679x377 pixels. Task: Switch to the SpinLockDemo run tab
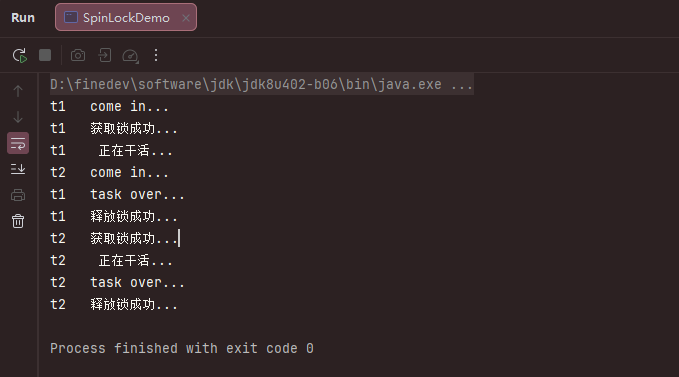tap(126, 17)
